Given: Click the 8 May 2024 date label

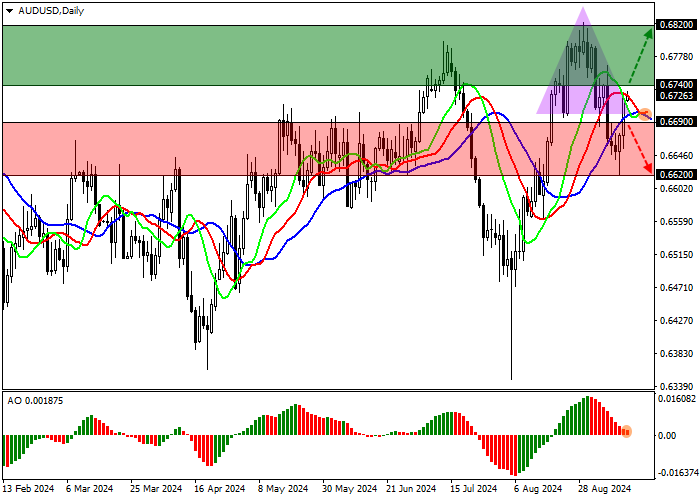Looking at the screenshot, I should 283,489.
